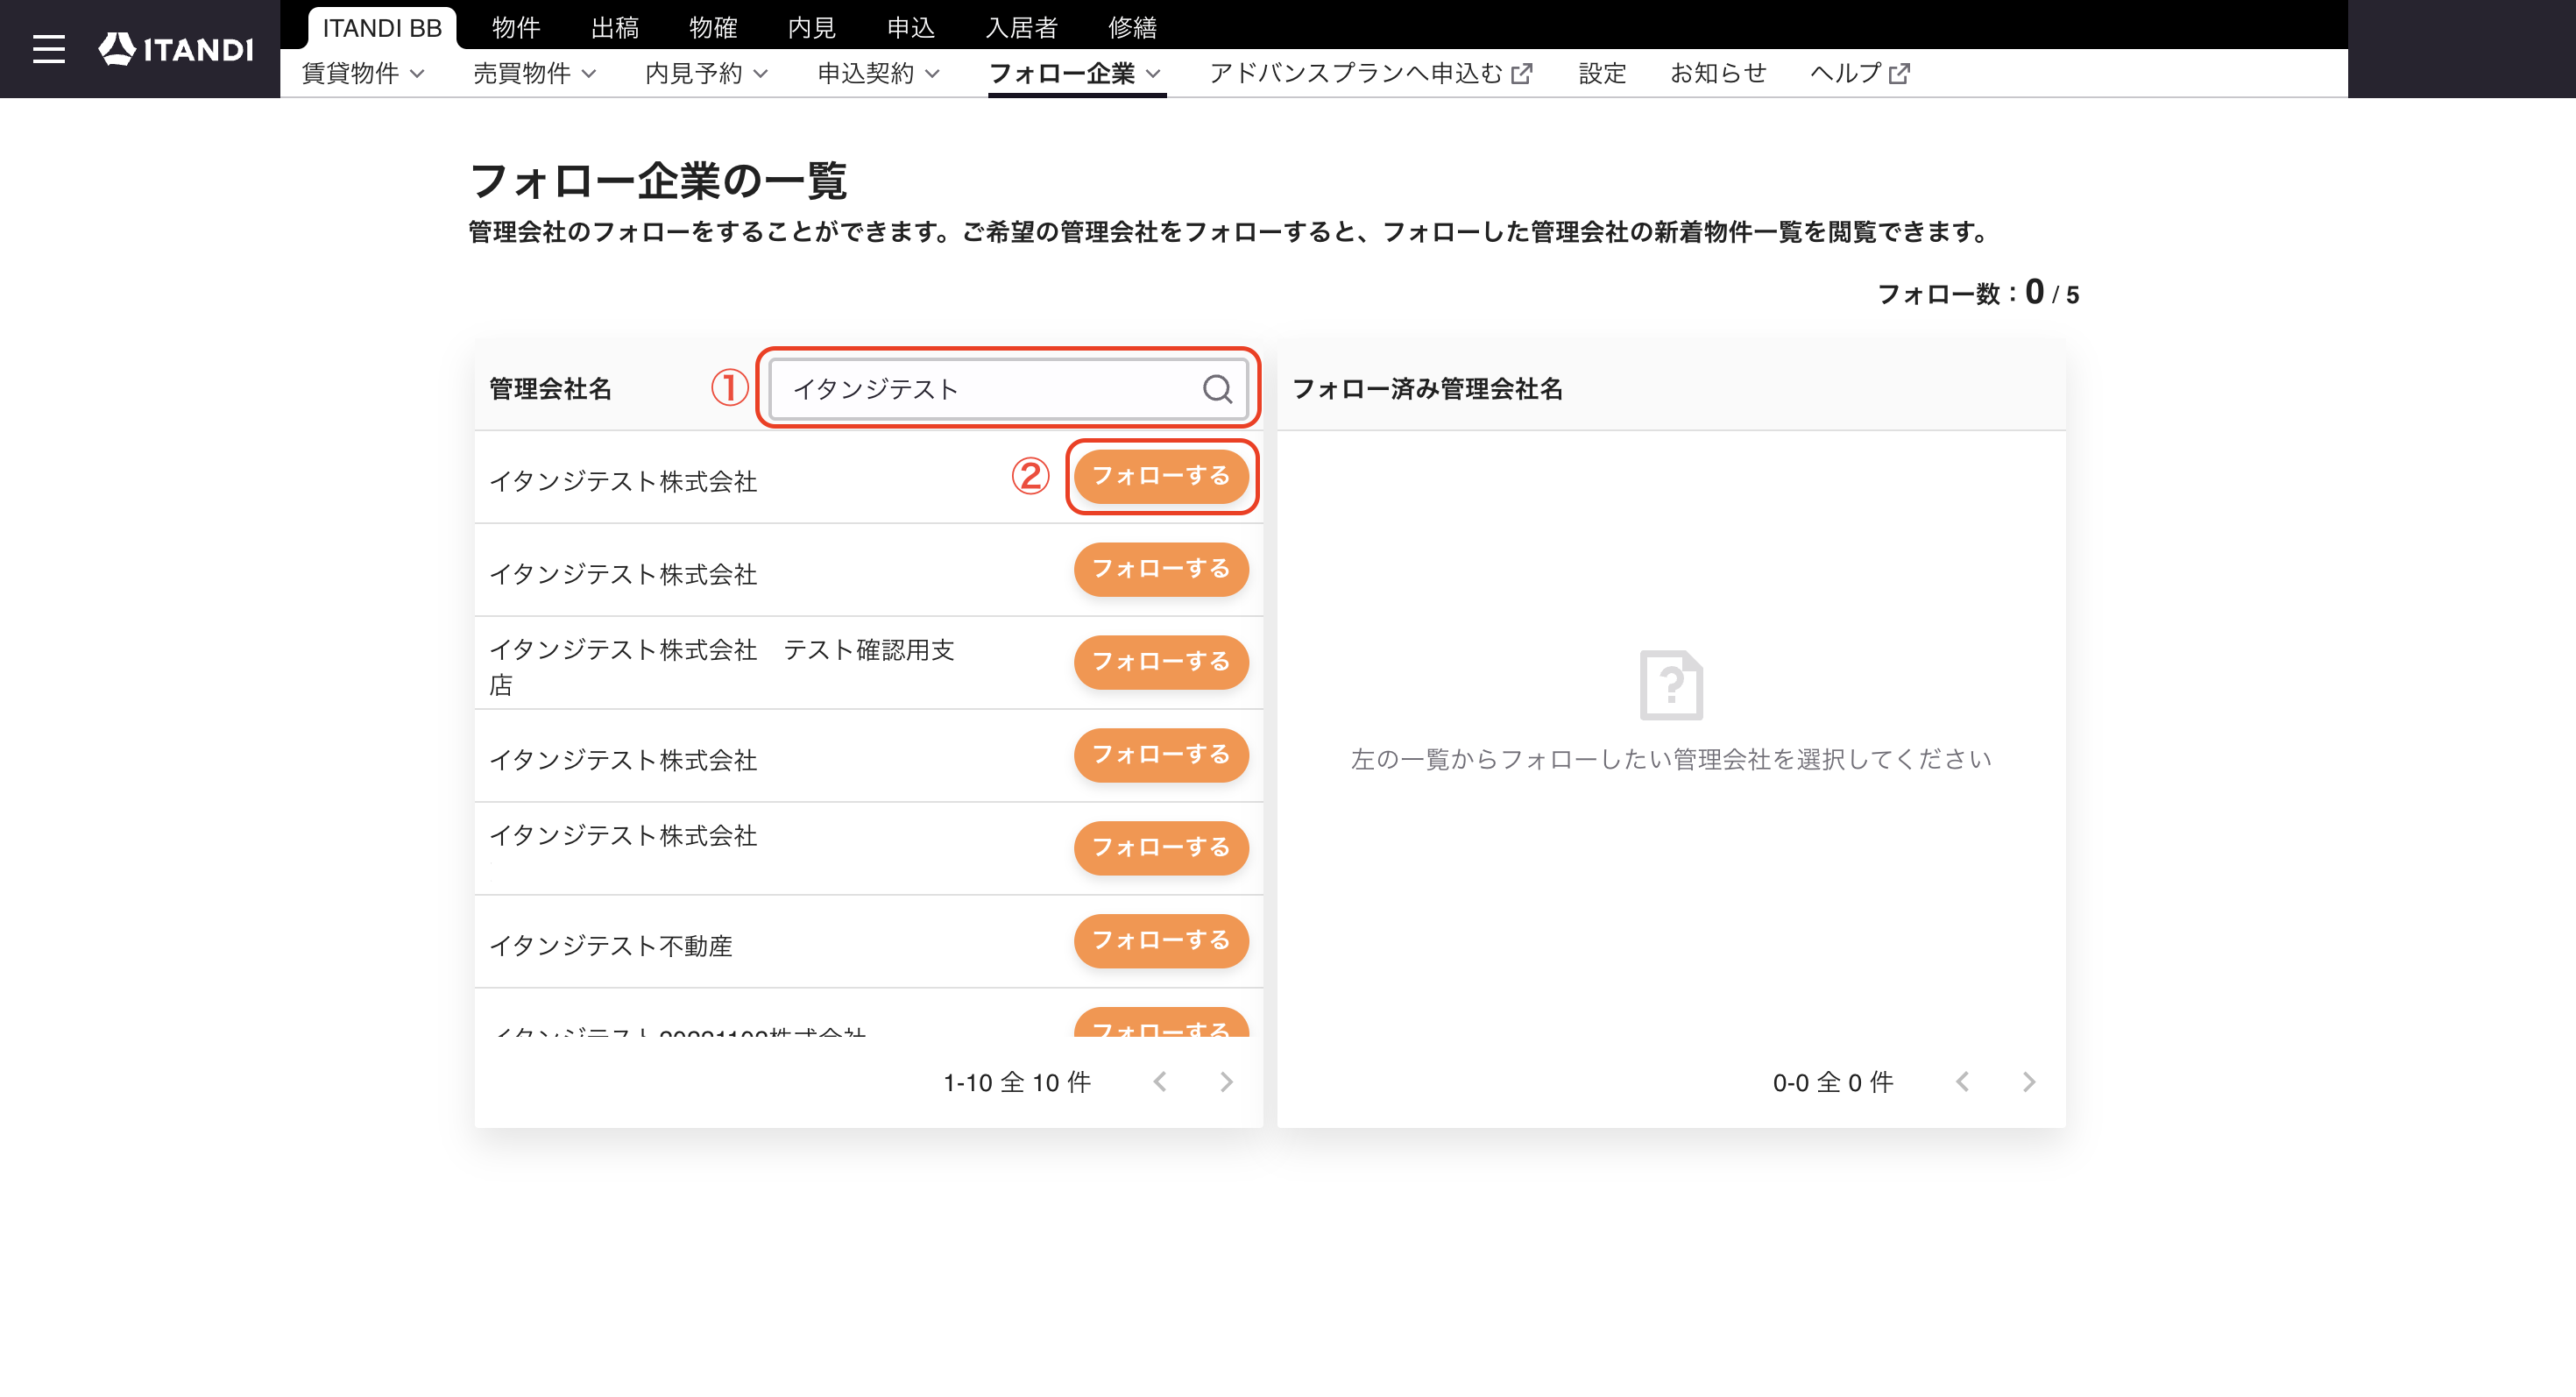The height and width of the screenshot is (1397, 2576).
Task: Click the フォロー企業の一覧 heading
Action: 658,181
